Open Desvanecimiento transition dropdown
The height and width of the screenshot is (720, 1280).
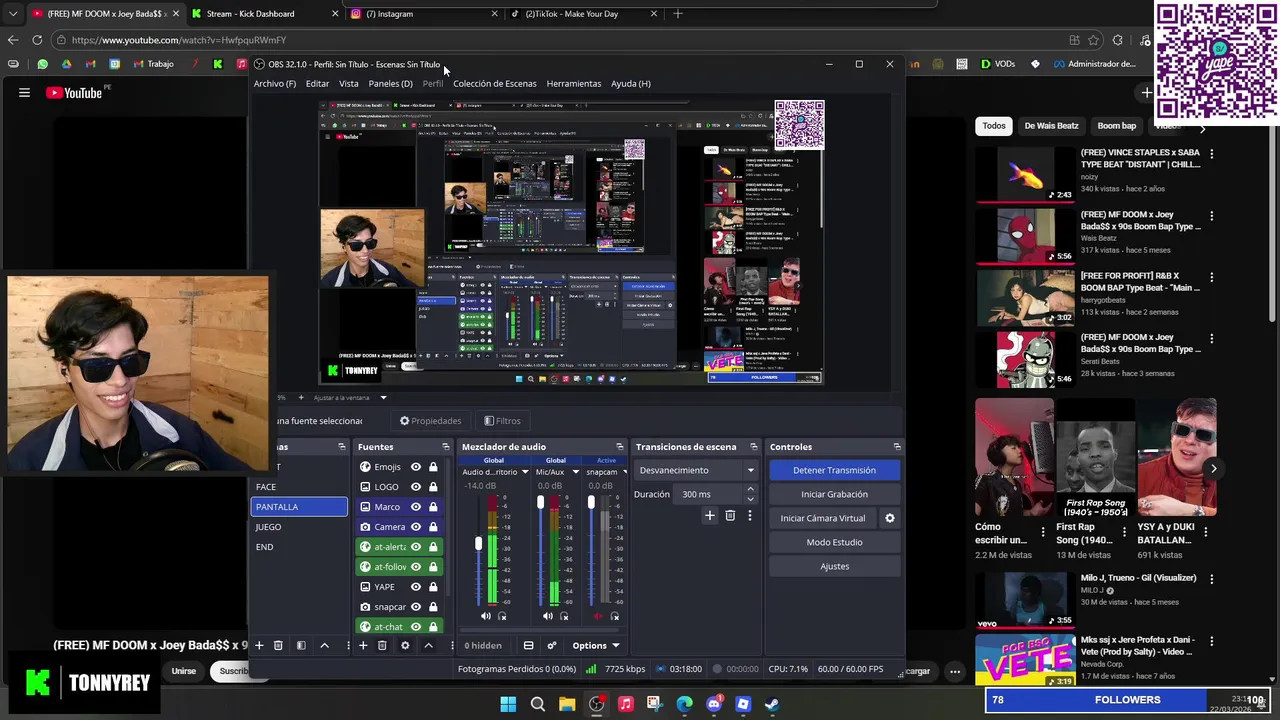[697, 470]
